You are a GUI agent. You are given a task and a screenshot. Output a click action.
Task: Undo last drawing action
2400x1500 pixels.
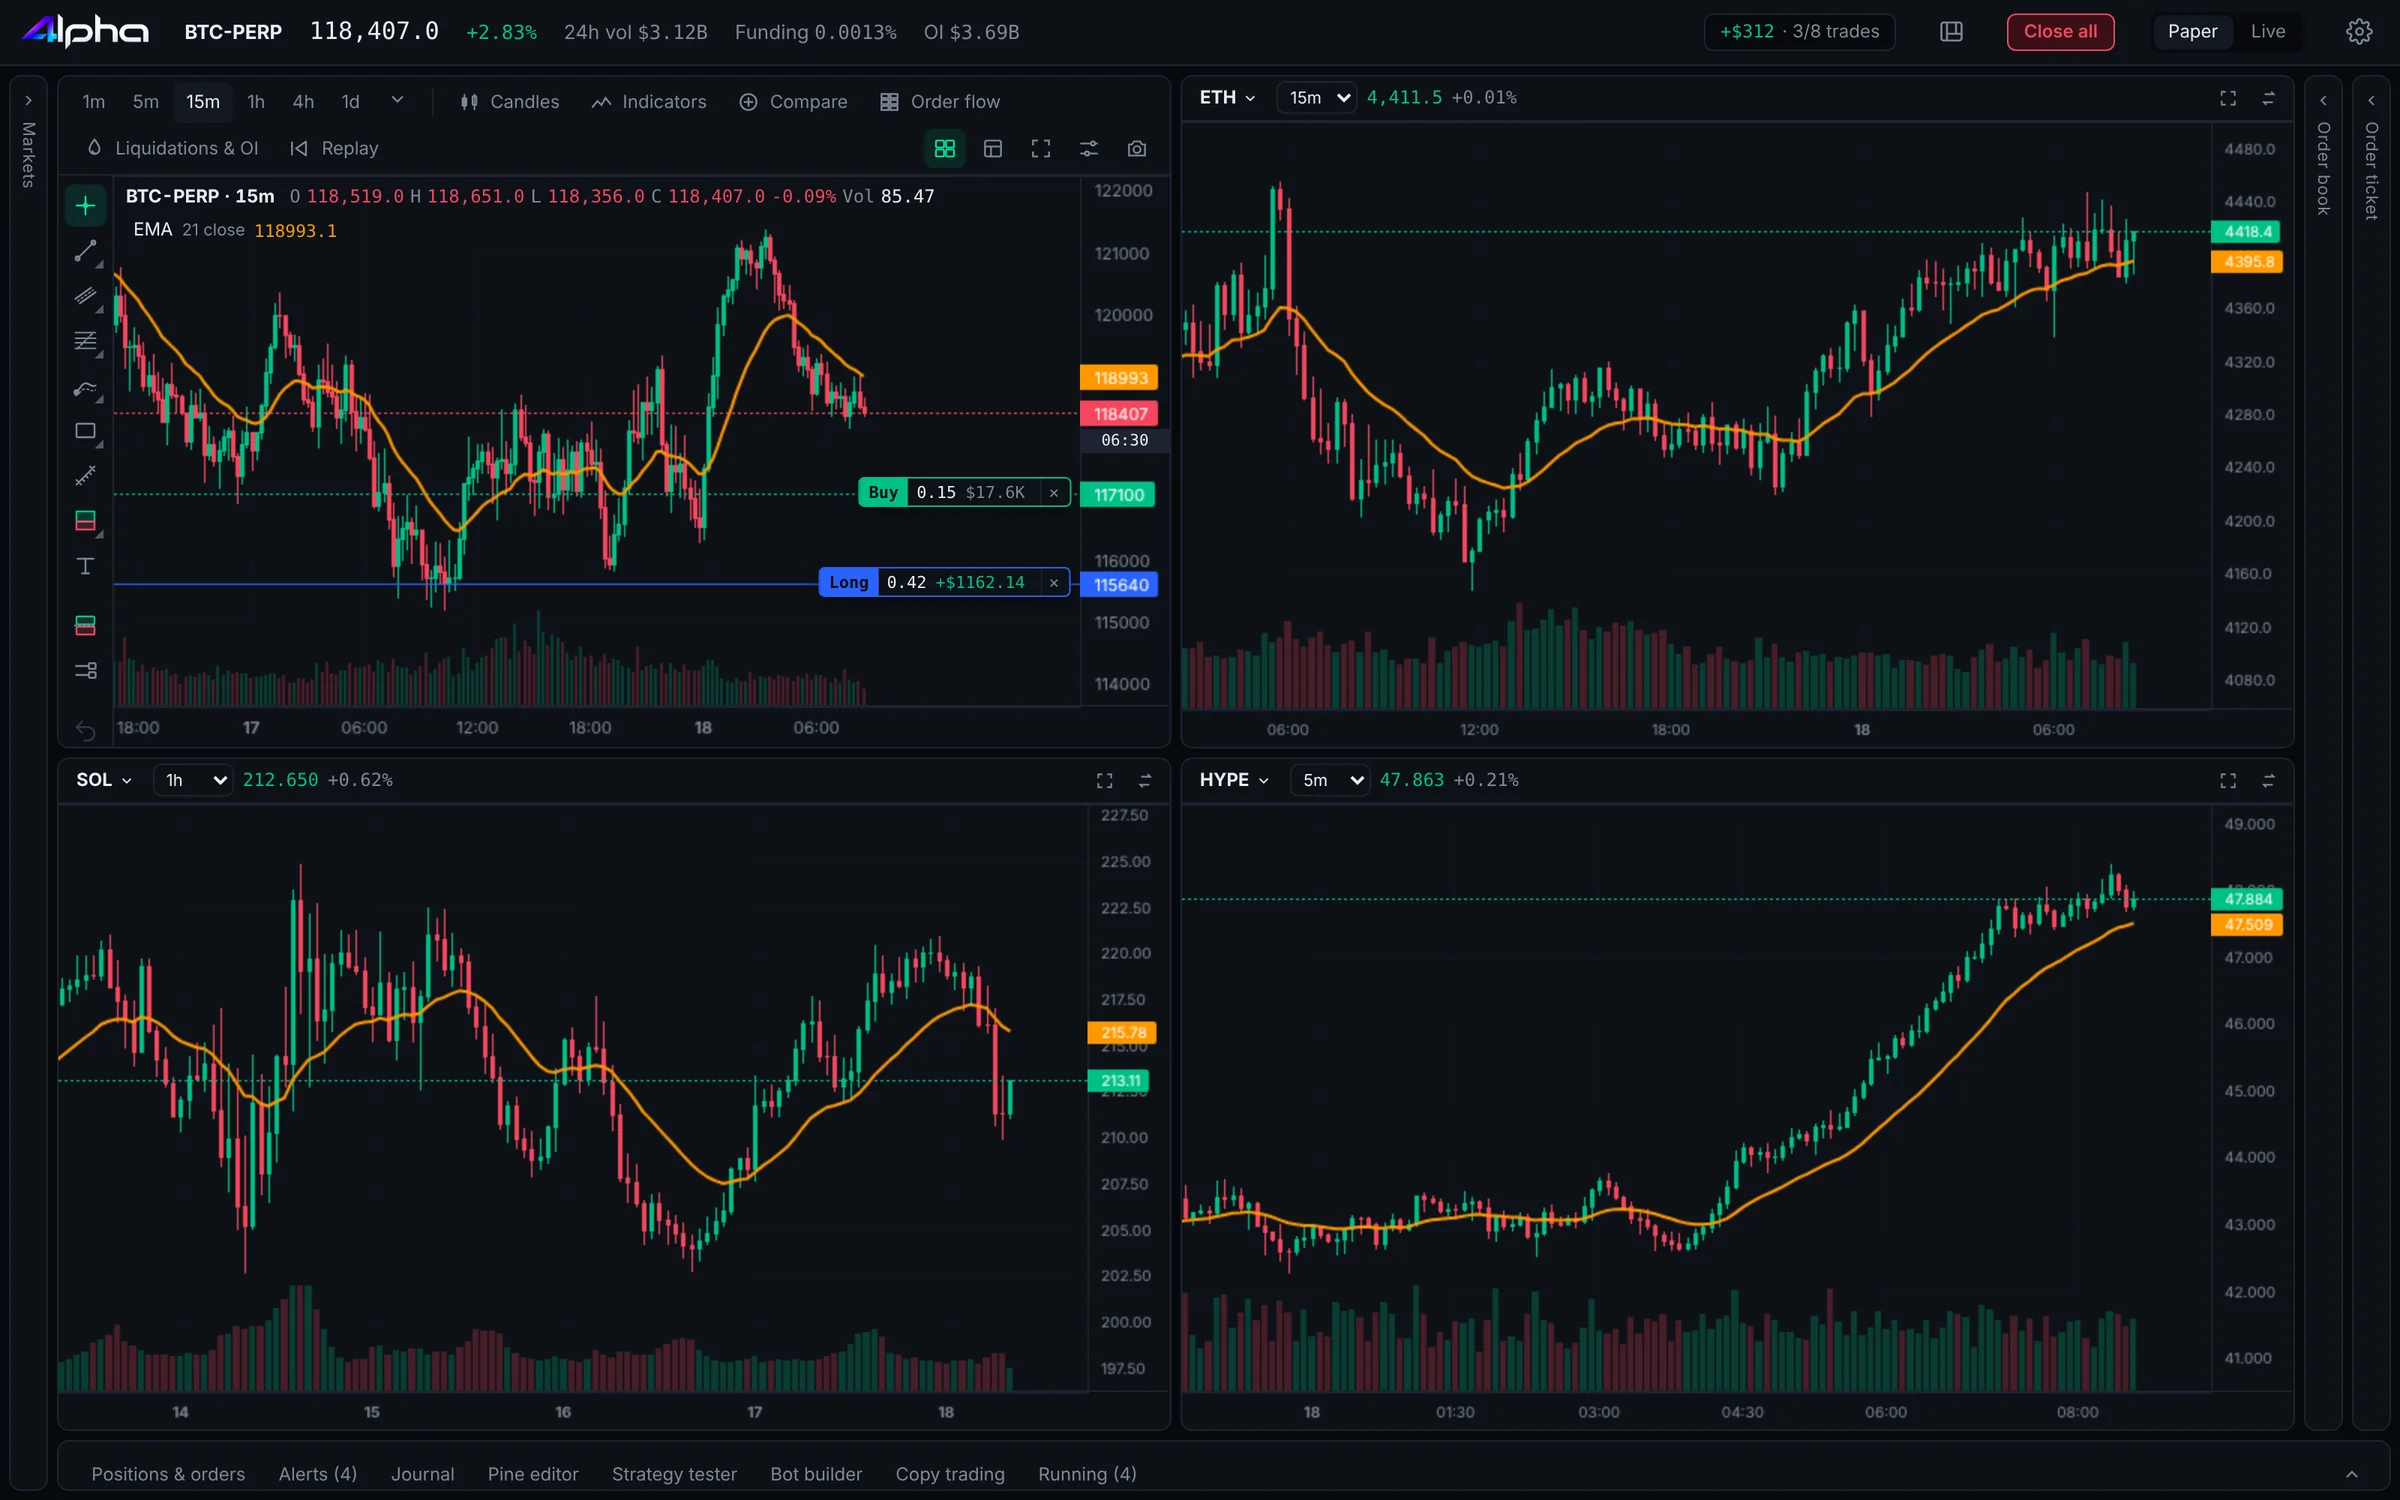(85, 732)
